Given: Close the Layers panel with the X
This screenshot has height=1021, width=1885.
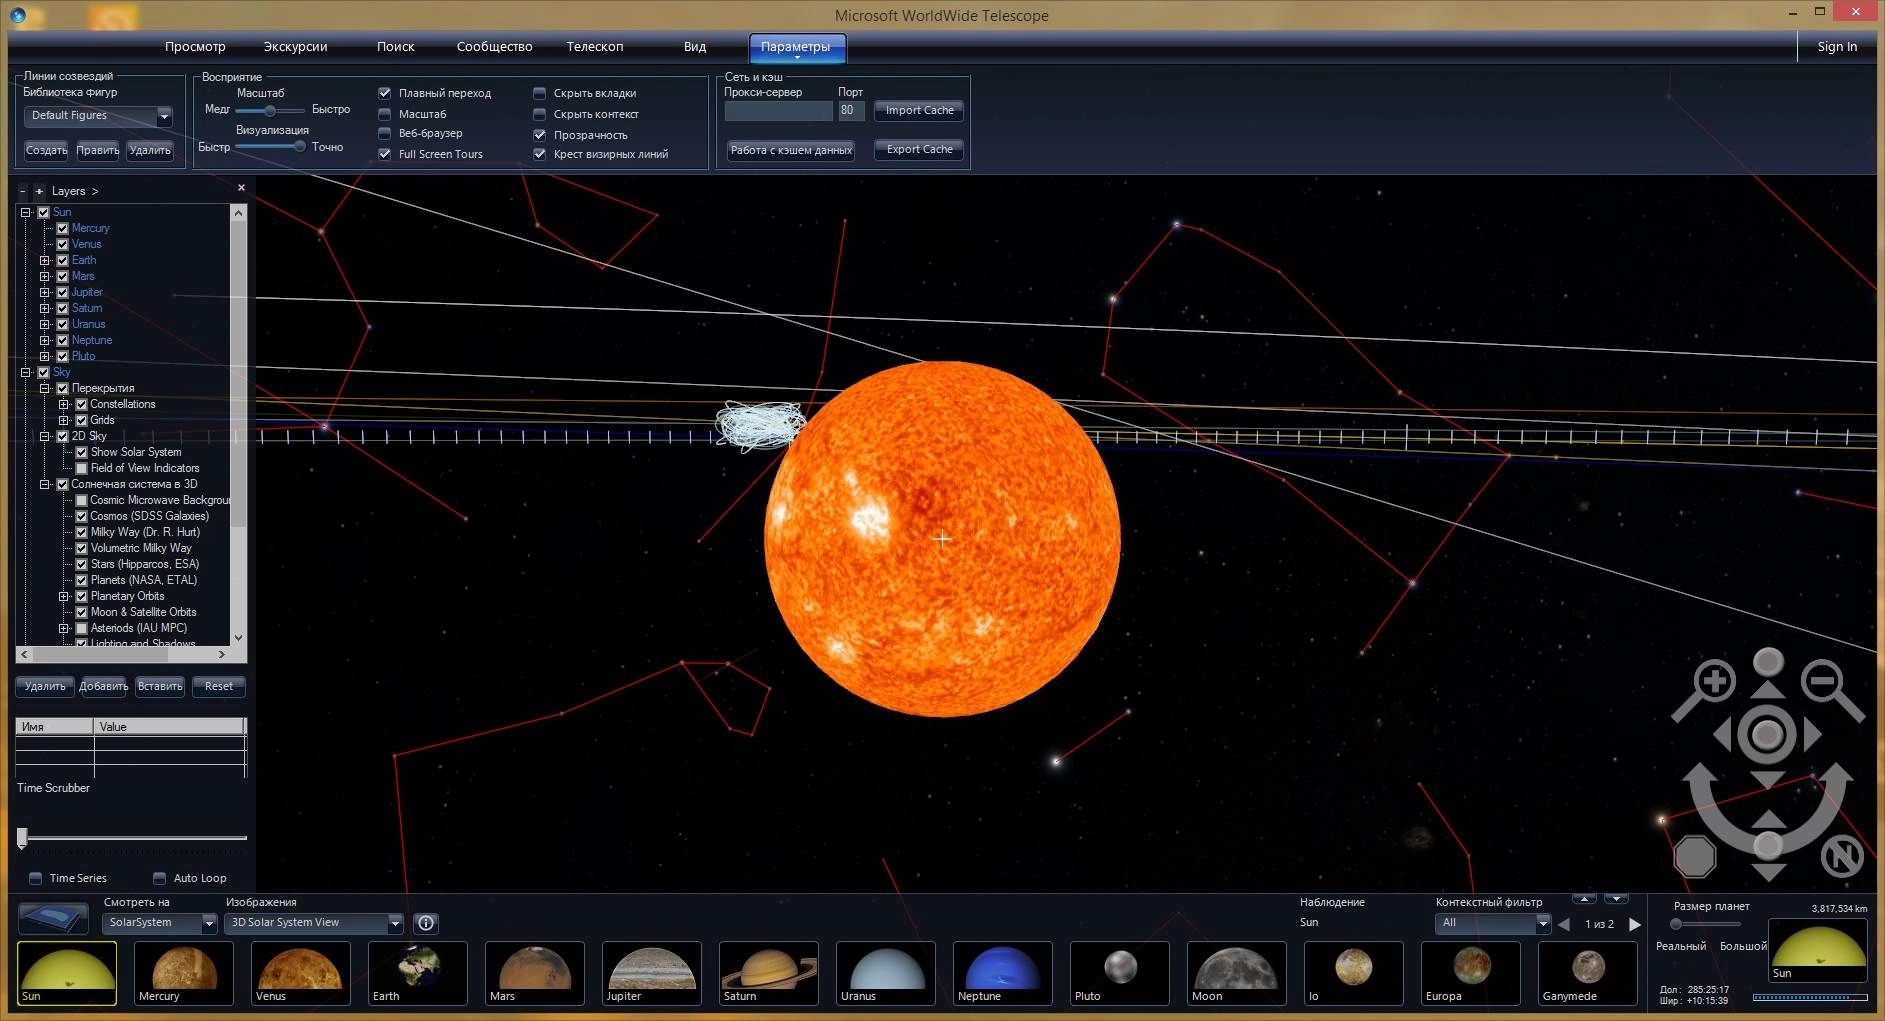Looking at the screenshot, I should click(241, 188).
